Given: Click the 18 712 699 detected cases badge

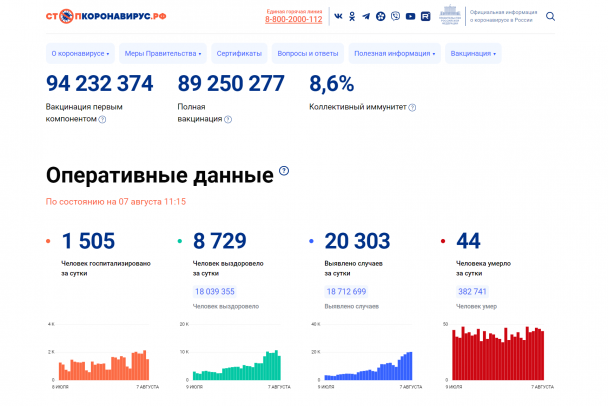Looking at the screenshot, I should [x=346, y=292].
